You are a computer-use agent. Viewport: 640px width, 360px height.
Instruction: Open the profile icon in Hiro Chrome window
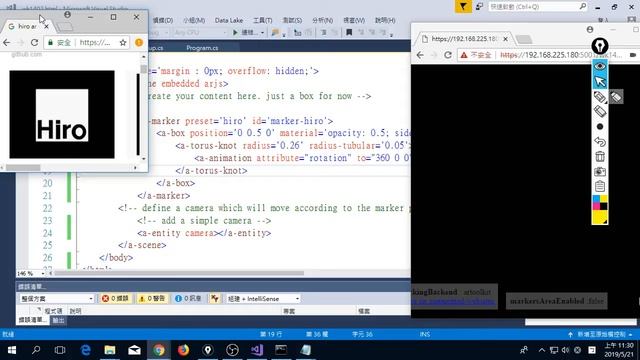pyautogui.click(x=67, y=15)
